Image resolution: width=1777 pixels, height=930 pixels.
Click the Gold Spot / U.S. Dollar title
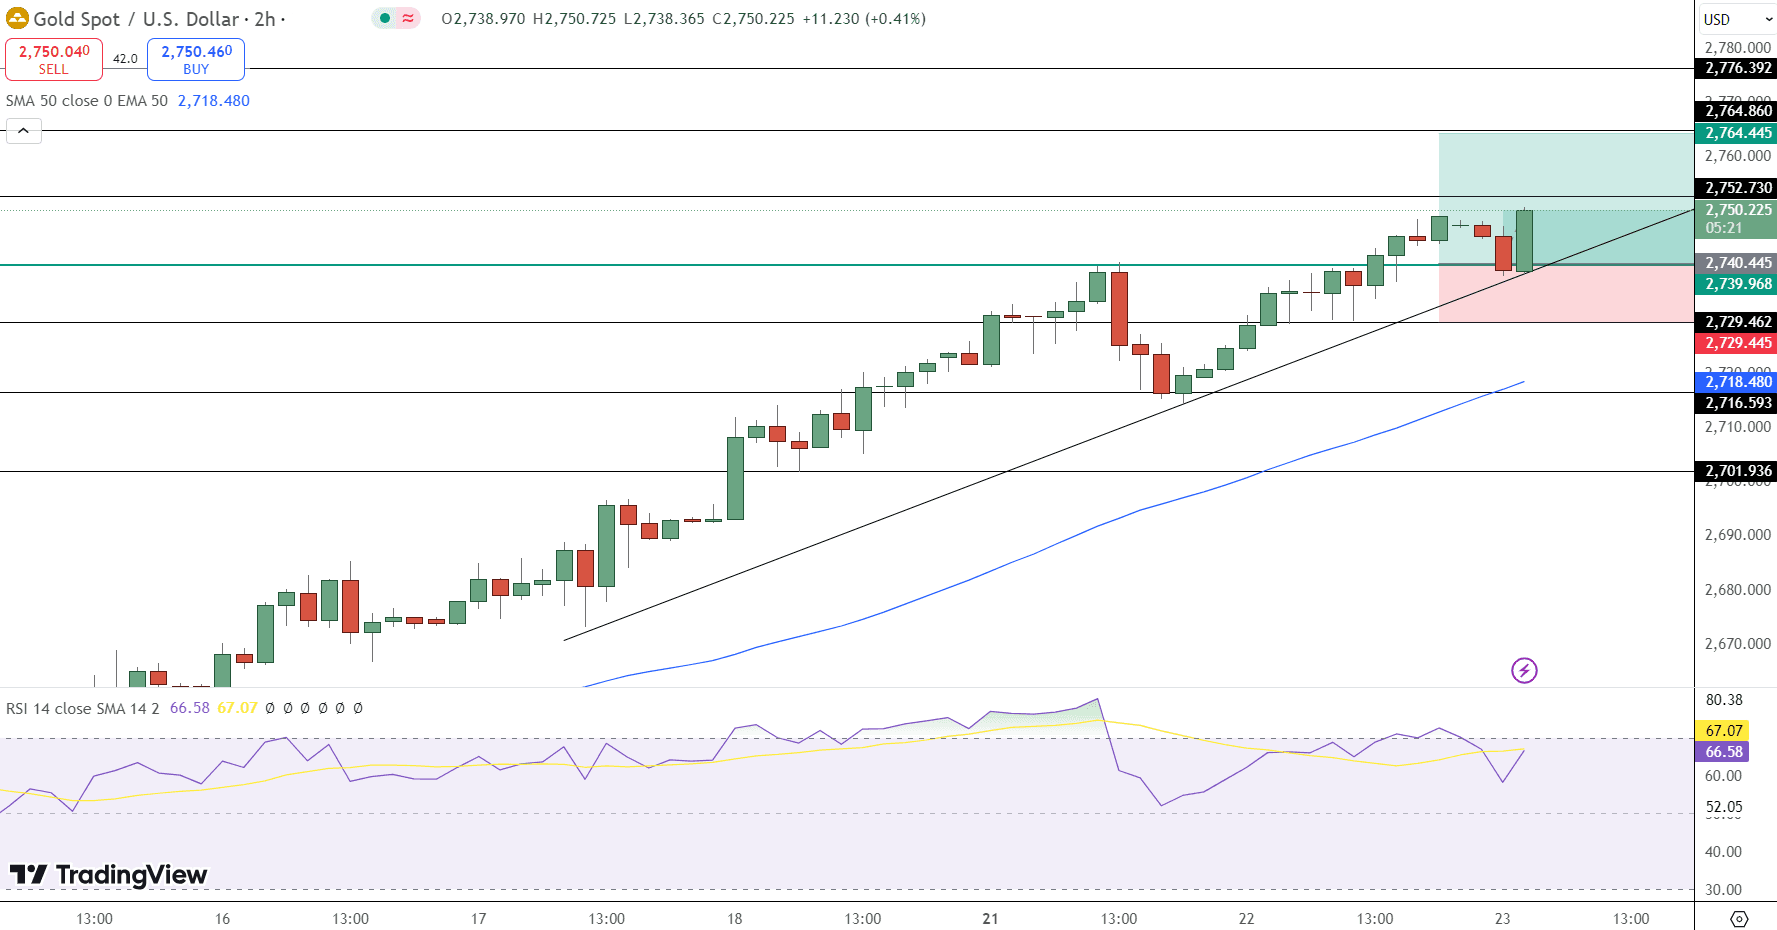pos(137,19)
